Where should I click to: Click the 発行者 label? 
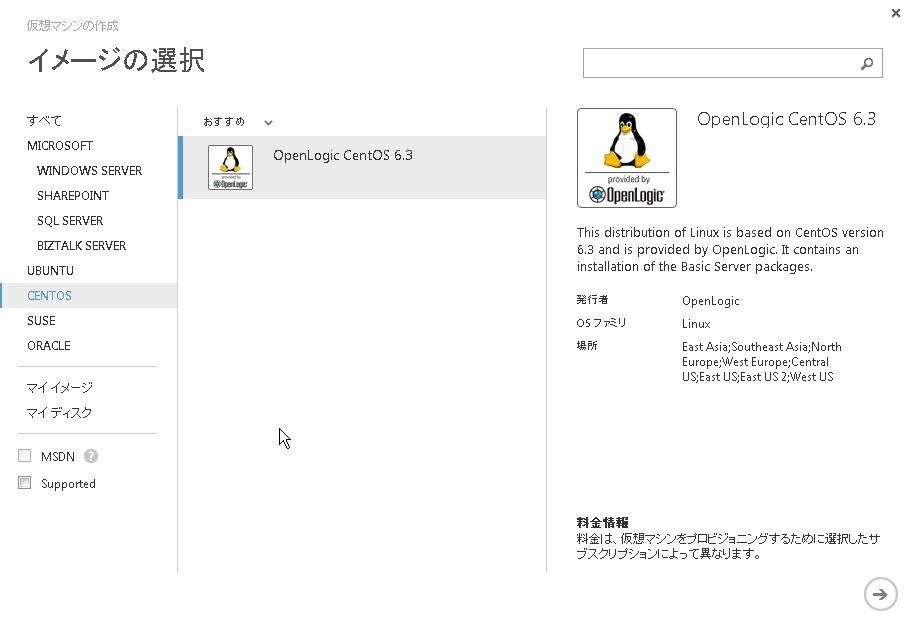592,300
